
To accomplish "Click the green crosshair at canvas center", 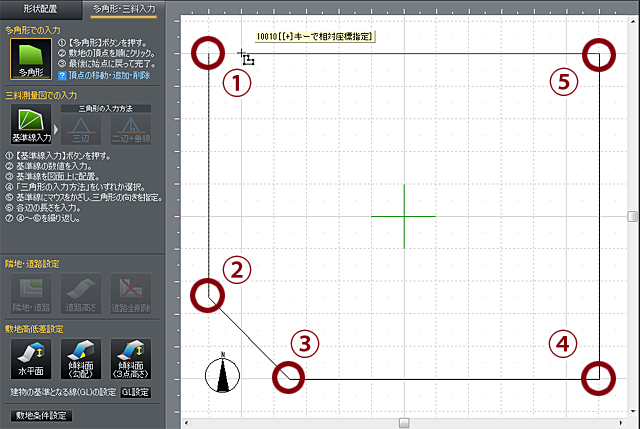I will click(403, 216).
